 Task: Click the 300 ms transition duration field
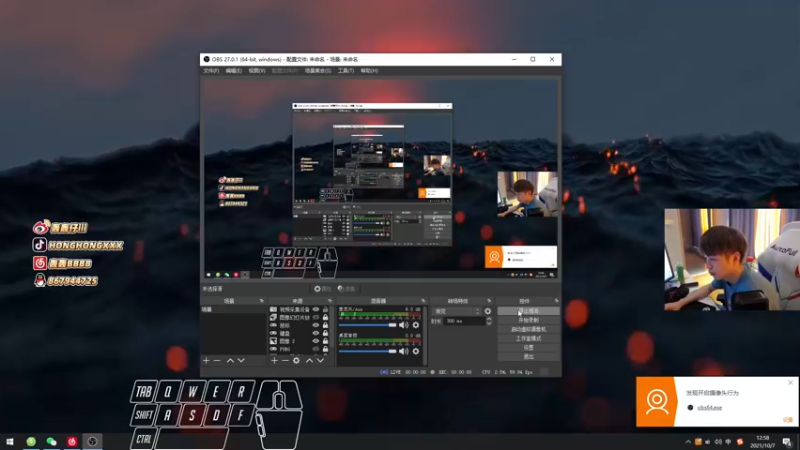click(x=465, y=321)
